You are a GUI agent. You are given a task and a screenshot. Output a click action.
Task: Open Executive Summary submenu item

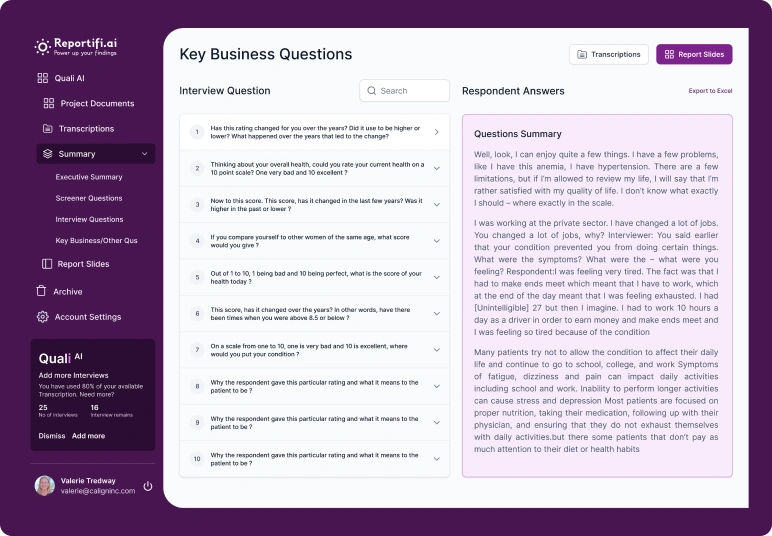[89, 177]
